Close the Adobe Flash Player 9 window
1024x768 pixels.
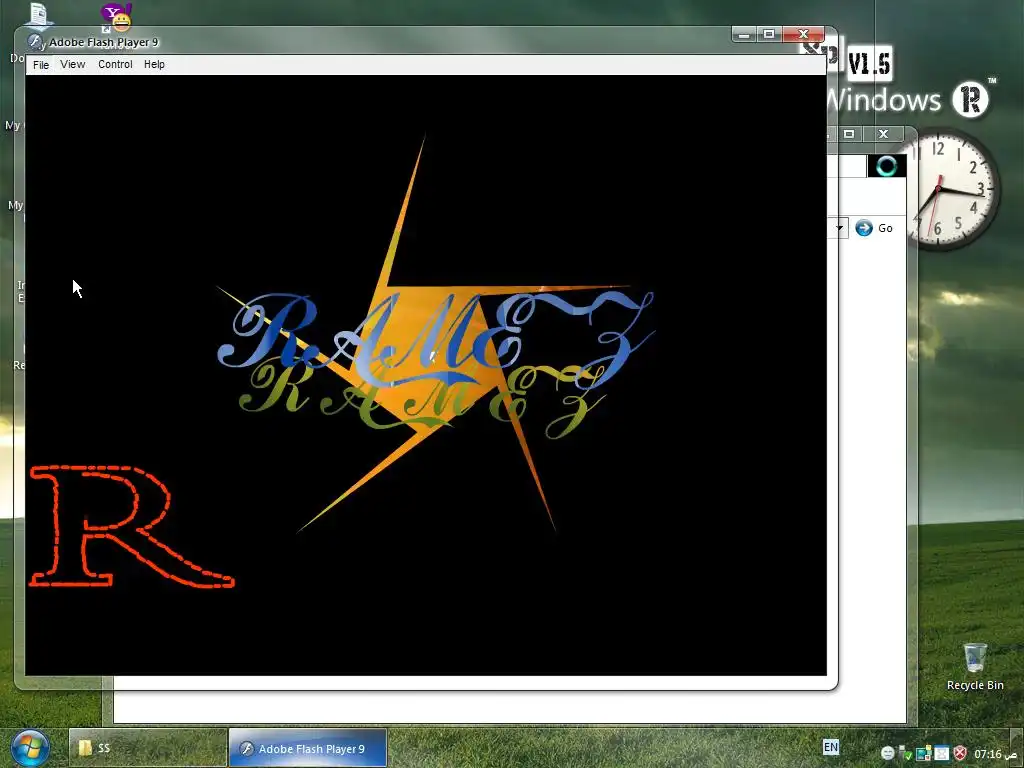(804, 34)
